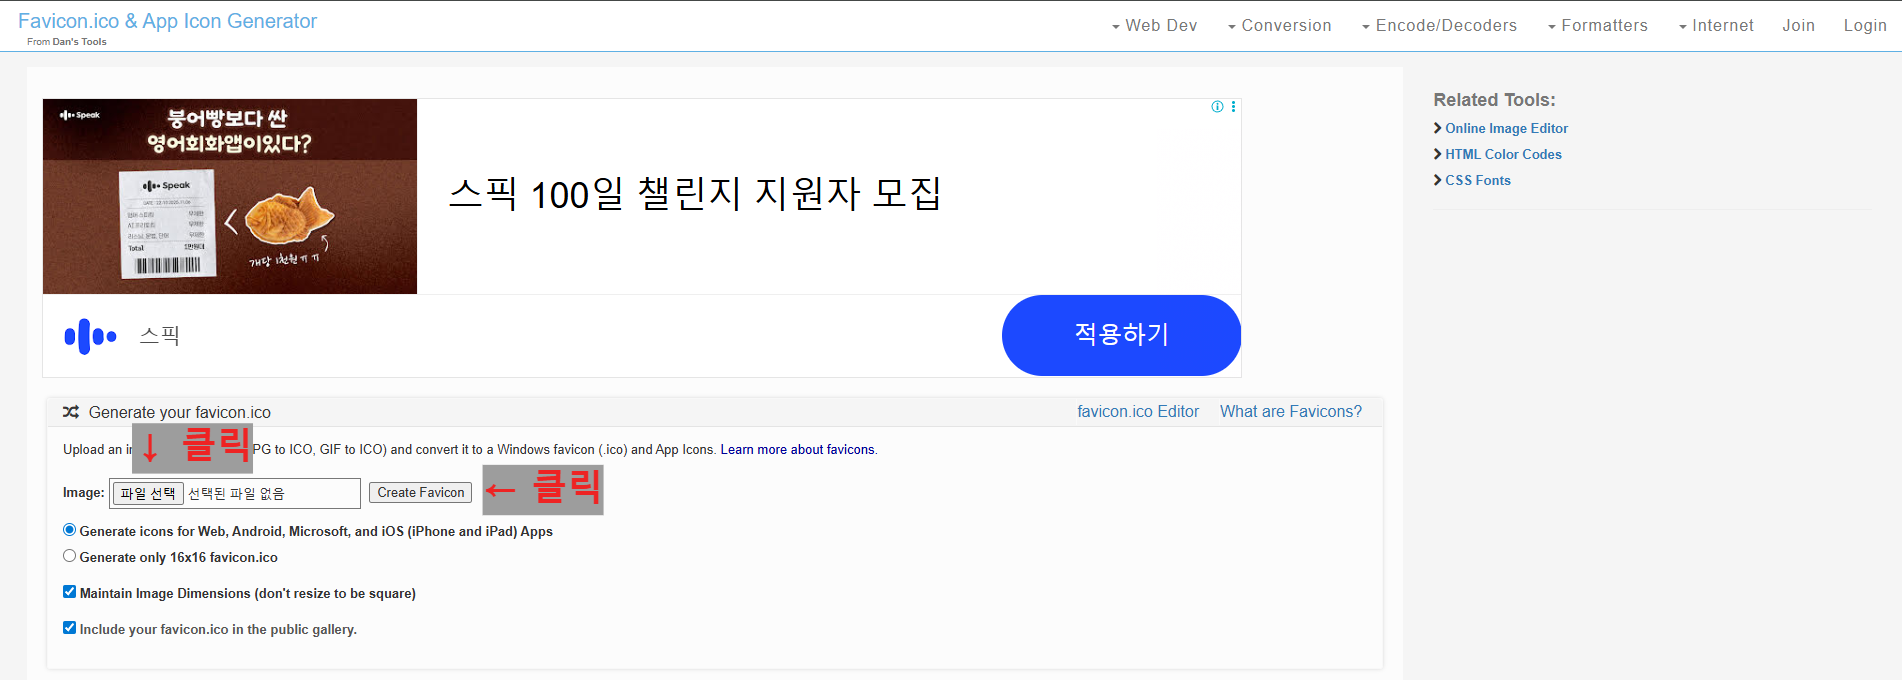
Task: Open the What are Favicons? link
Action: tap(1291, 412)
